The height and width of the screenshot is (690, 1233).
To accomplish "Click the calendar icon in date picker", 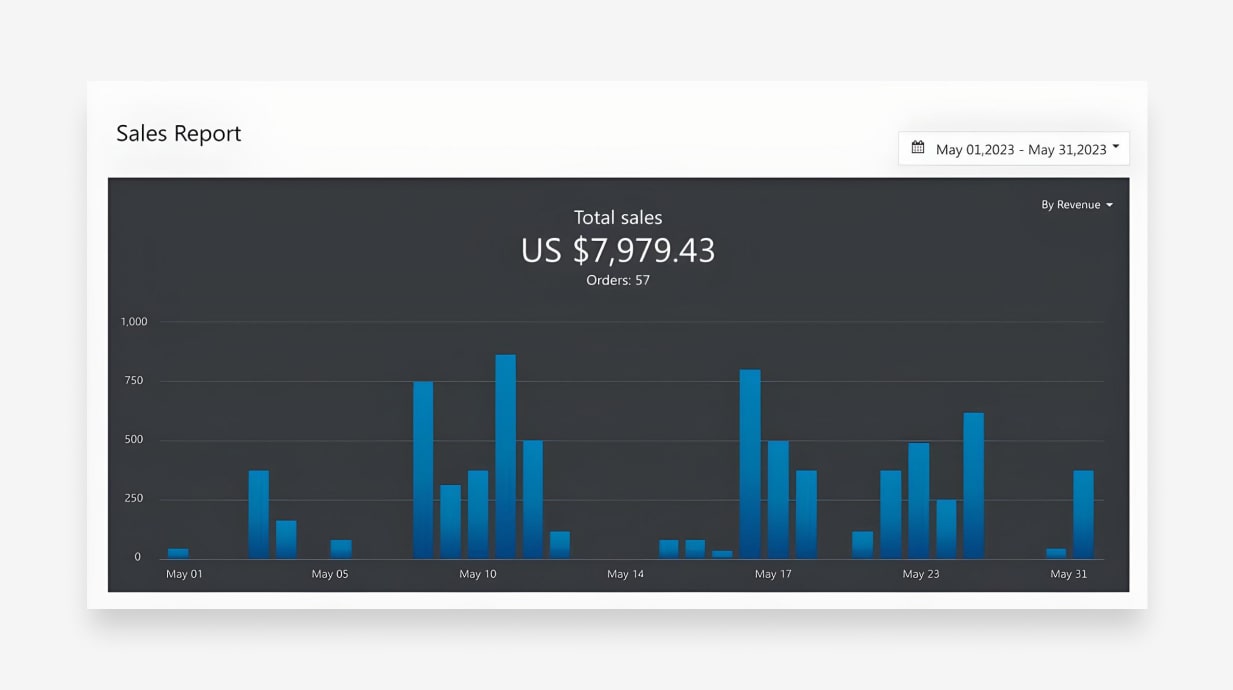I will (918, 148).
